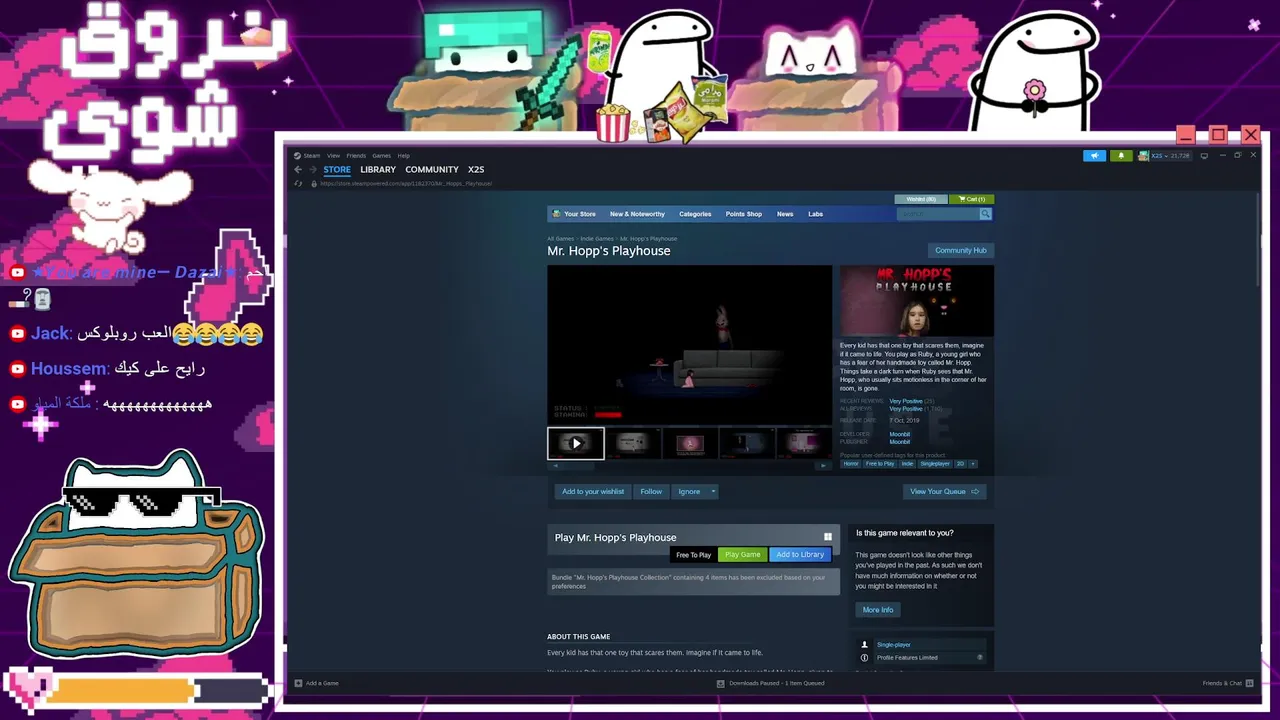Toggle Big Picture mode monitor icon
Screen dimensions: 1280x720
[1204, 156]
